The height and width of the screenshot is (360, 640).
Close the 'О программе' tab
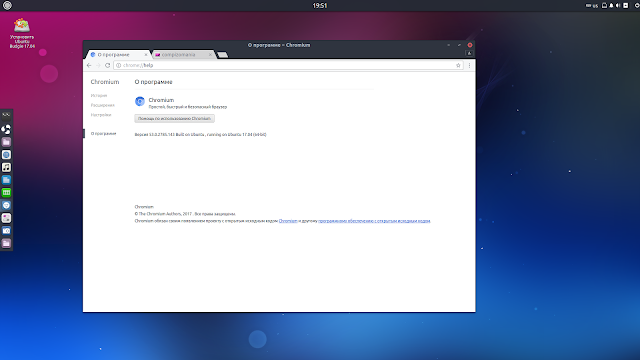[146, 55]
